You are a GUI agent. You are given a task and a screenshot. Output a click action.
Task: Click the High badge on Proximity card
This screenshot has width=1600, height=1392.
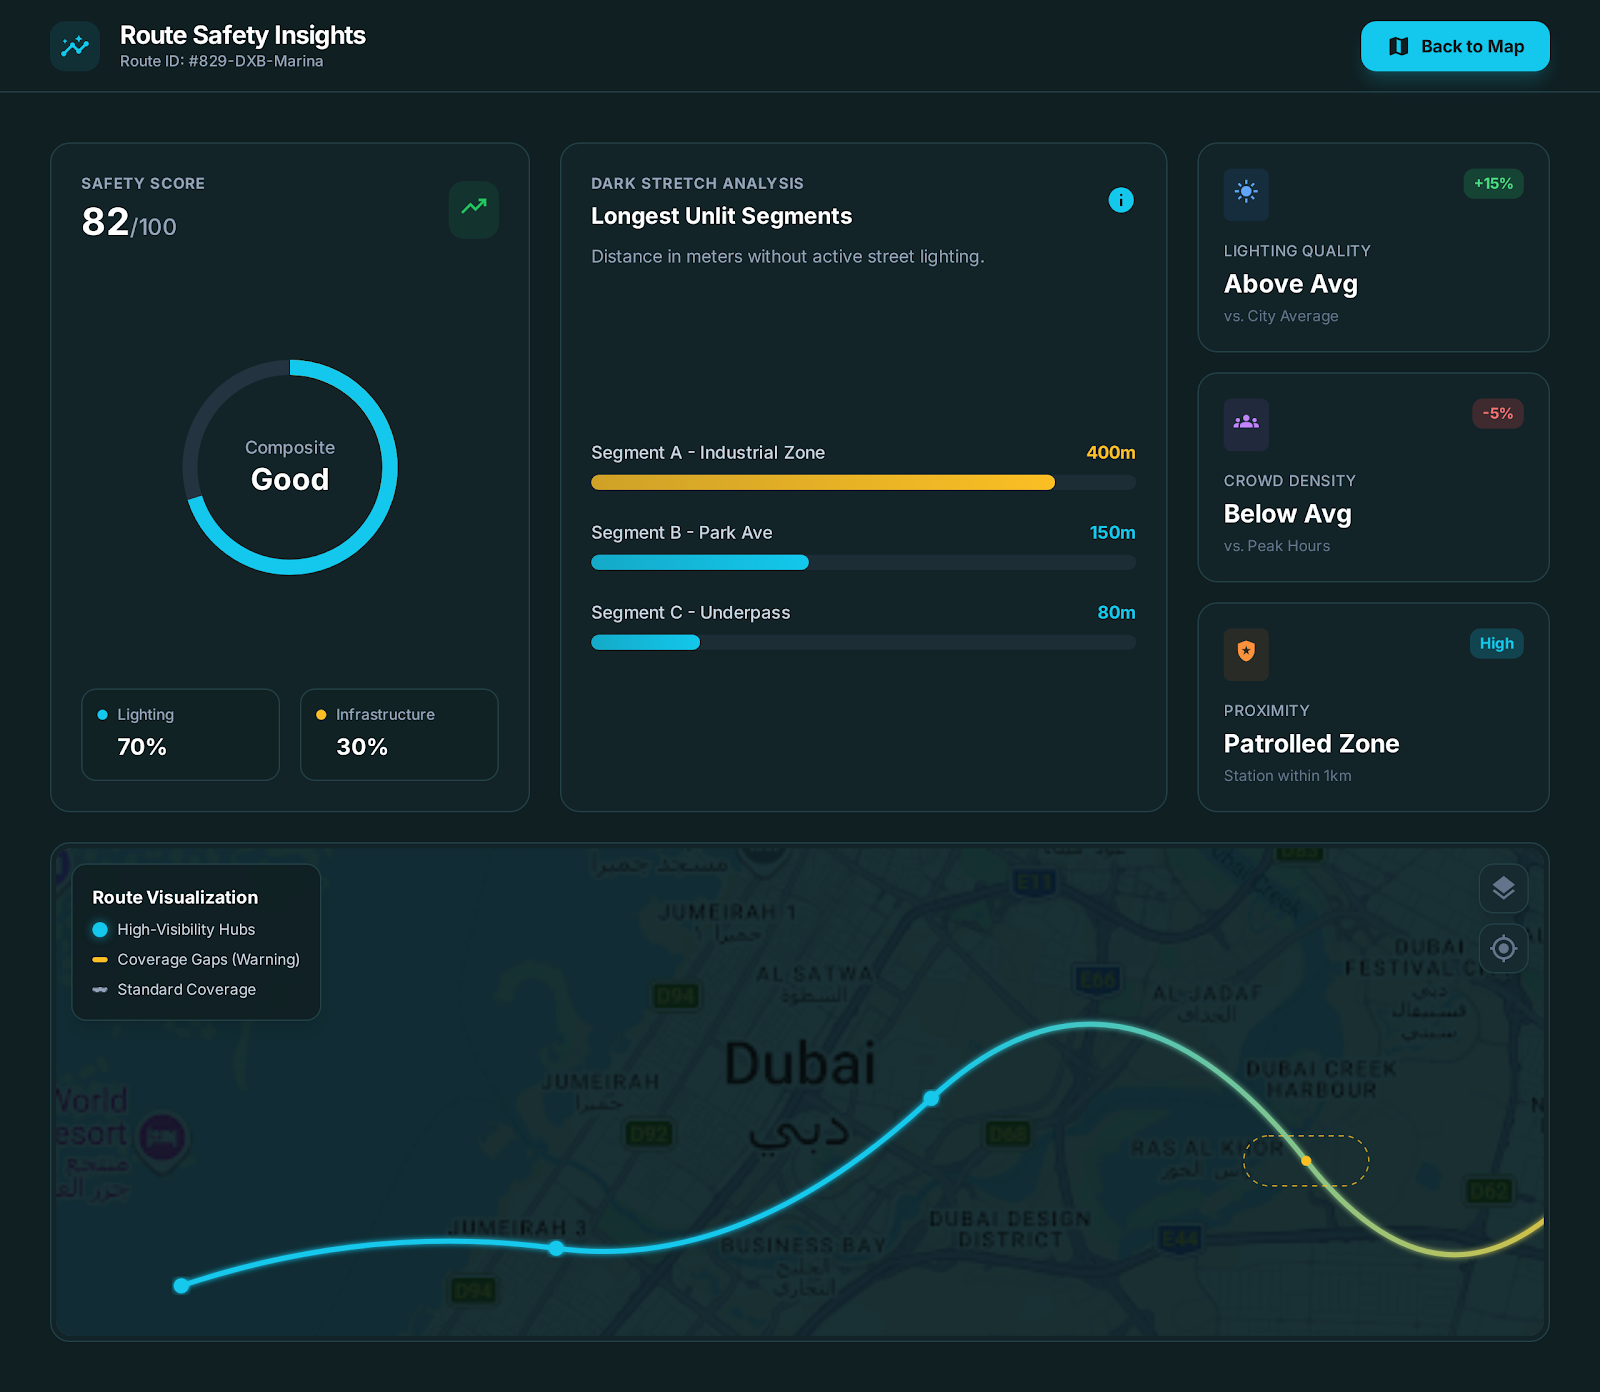click(1496, 644)
